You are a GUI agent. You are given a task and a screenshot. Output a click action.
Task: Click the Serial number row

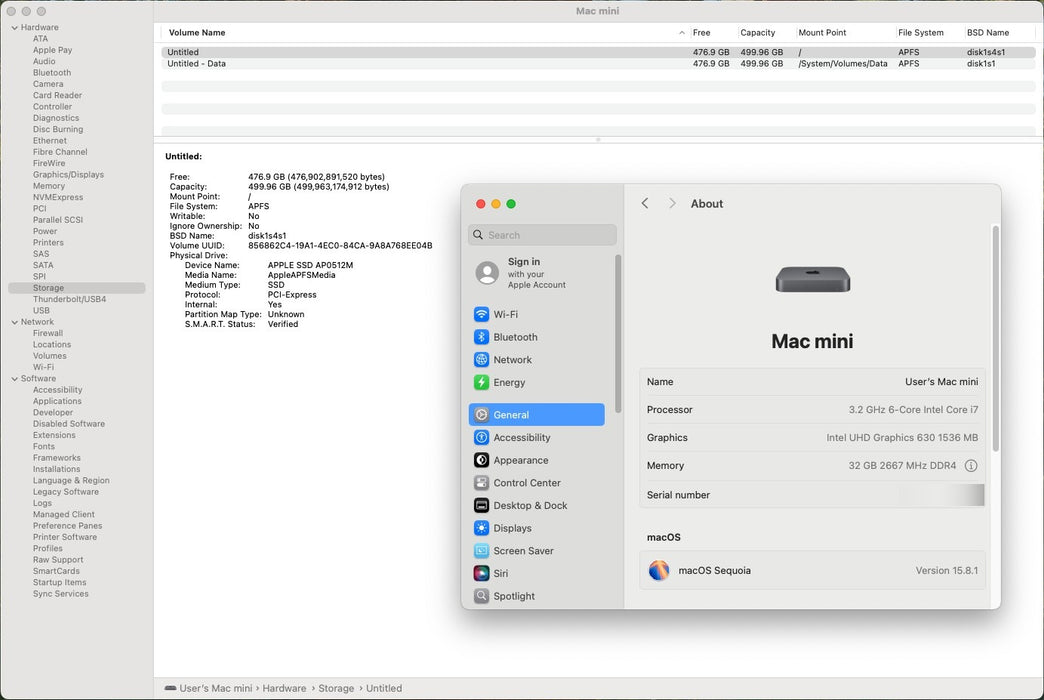click(812, 495)
